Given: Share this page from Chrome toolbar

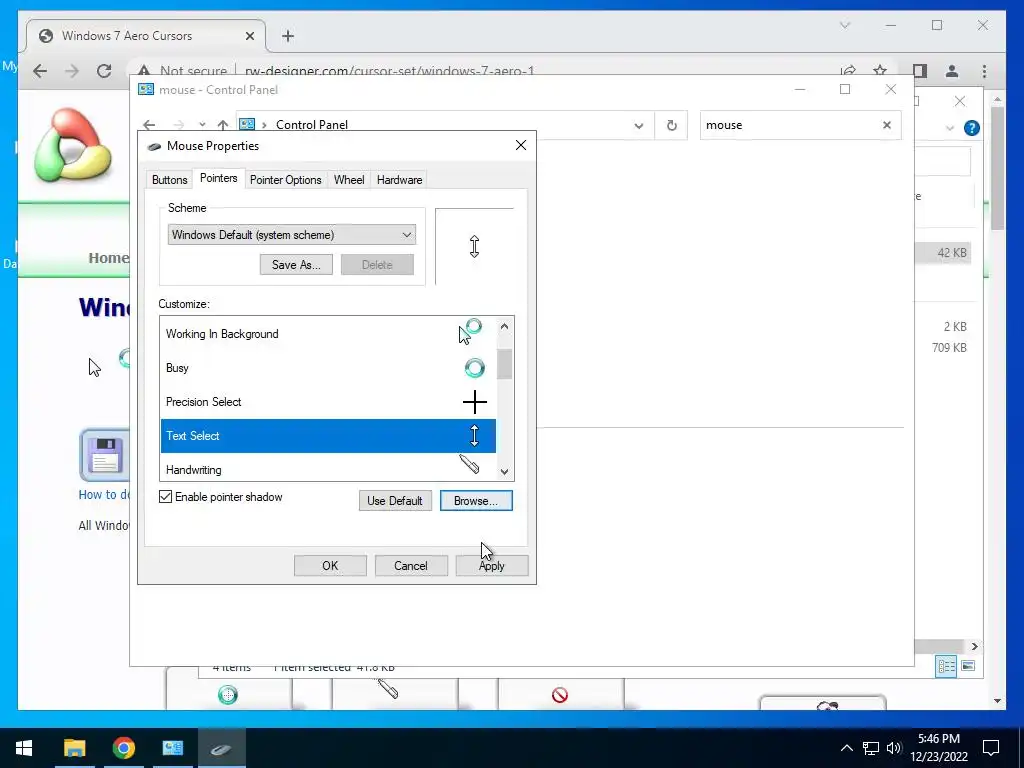Looking at the screenshot, I should 848,71.
